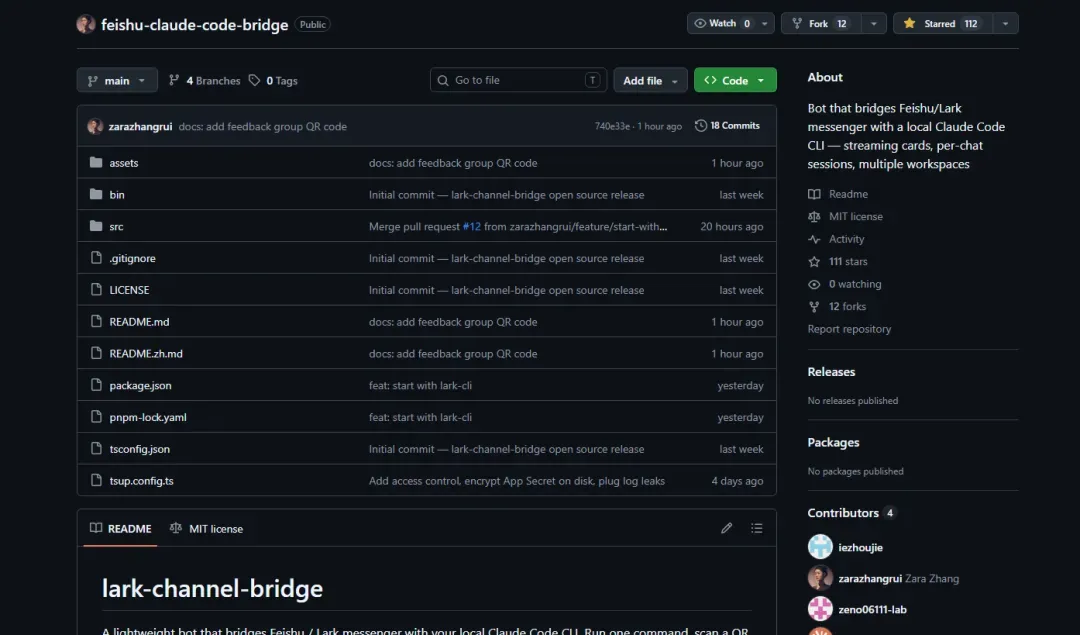This screenshot has height=635, width=1080.
Task: Open the green Code dropdown
Action: pos(735,81)
